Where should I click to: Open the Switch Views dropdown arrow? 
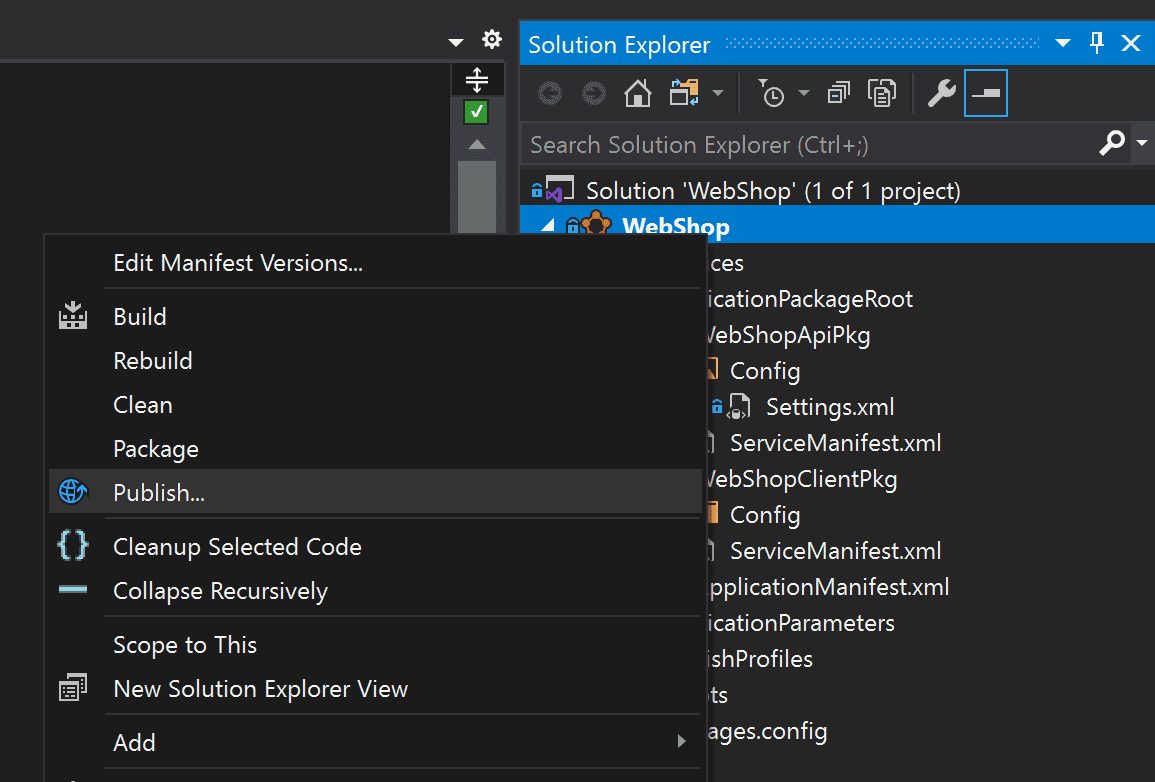718,93
